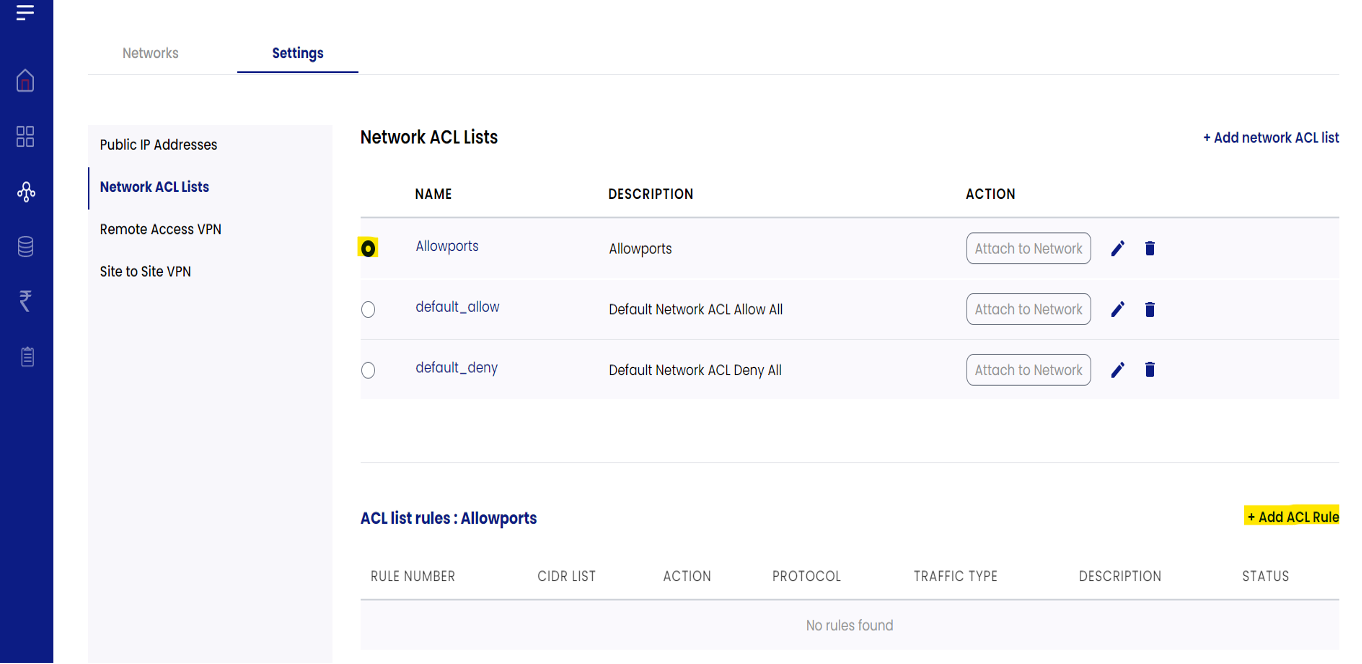1362x664 pixels.
Task: Click the clipboard reports sidebar icon
Action: pyautogui.click(x=27, y=356)
